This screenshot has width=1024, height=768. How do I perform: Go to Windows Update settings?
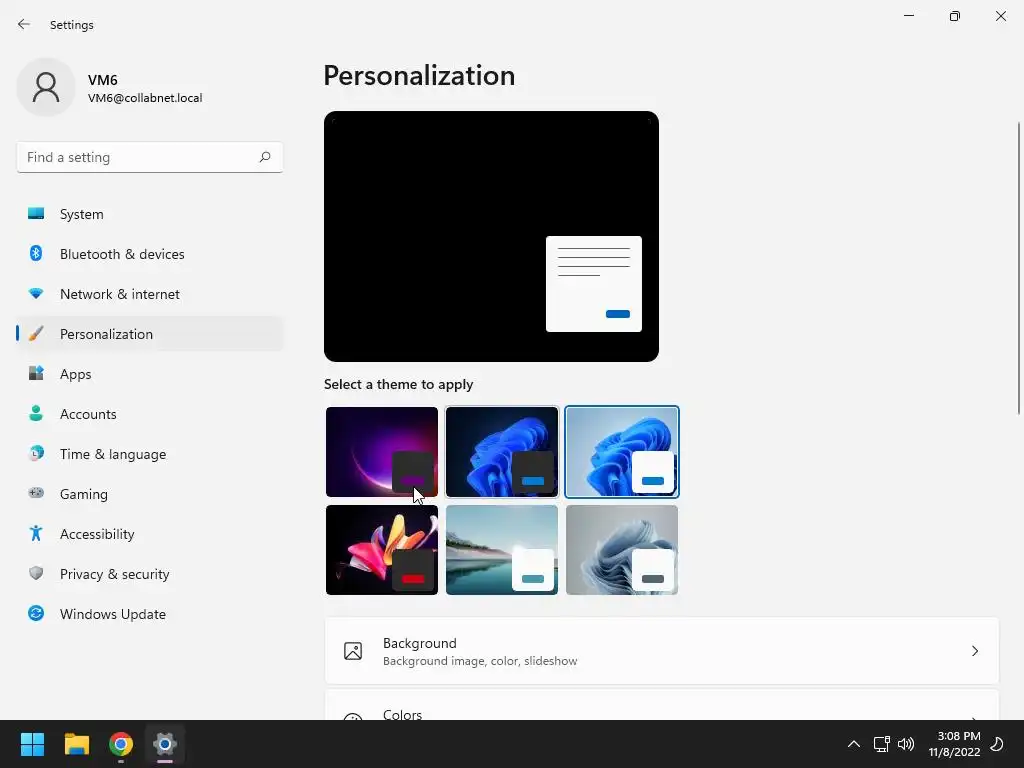[150, 614]
